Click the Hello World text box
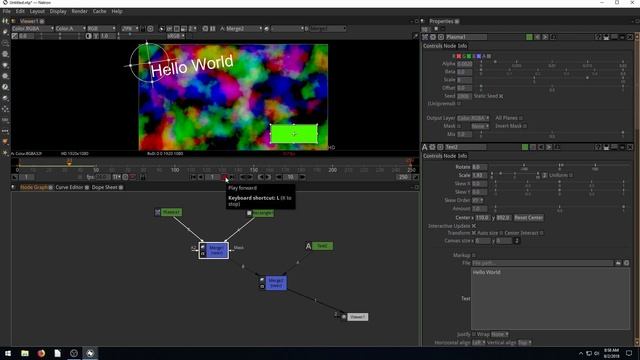640x360 pixels. [550, 298]
